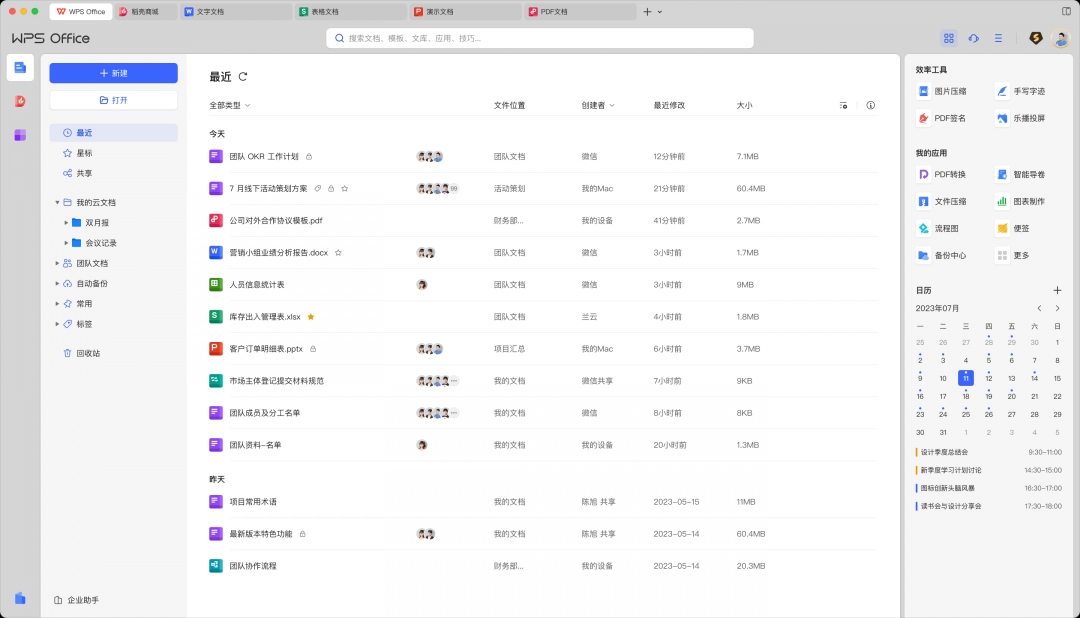This screenshot has width=1080, height=618.
Task: Unstar the 7月线下活动策划方案 file
Action: click(346, 188)
